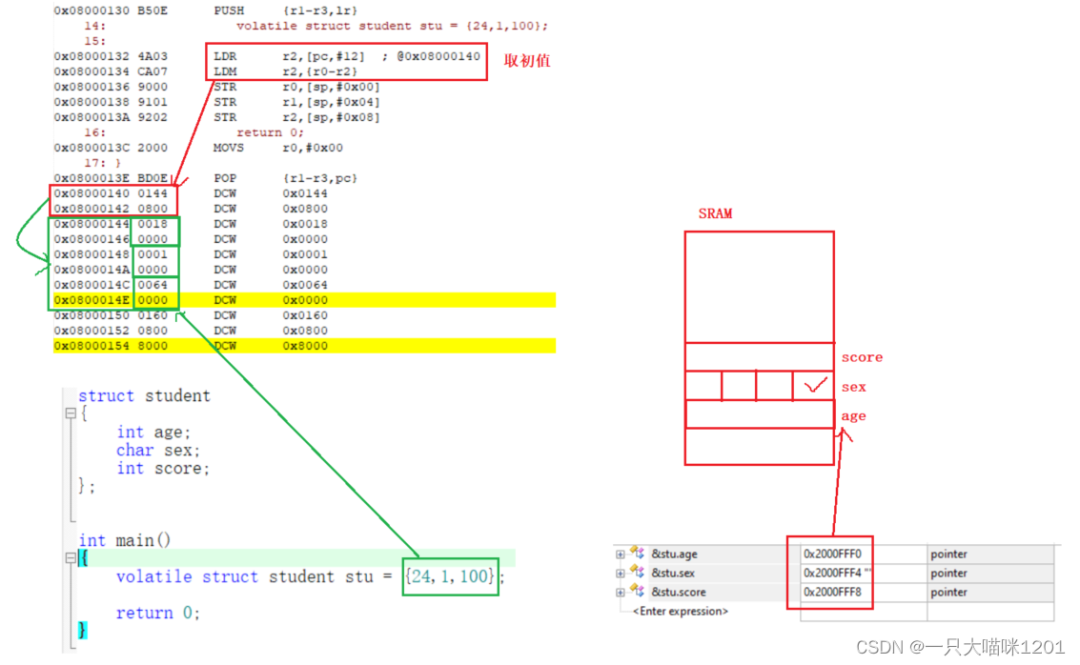Collapse the struct student code block
This screenshot has width=1080, height=665.
(x=70, y=414)
